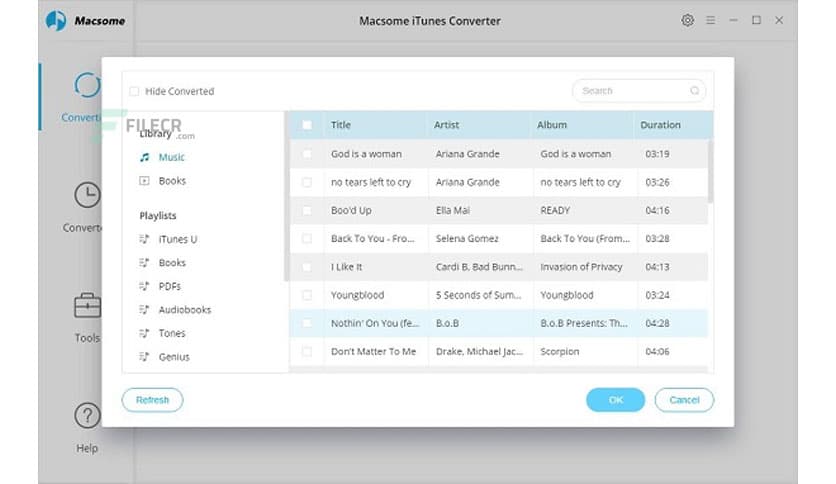
Task: Click the iTunes U playlist icon
Action: point(144,239)
